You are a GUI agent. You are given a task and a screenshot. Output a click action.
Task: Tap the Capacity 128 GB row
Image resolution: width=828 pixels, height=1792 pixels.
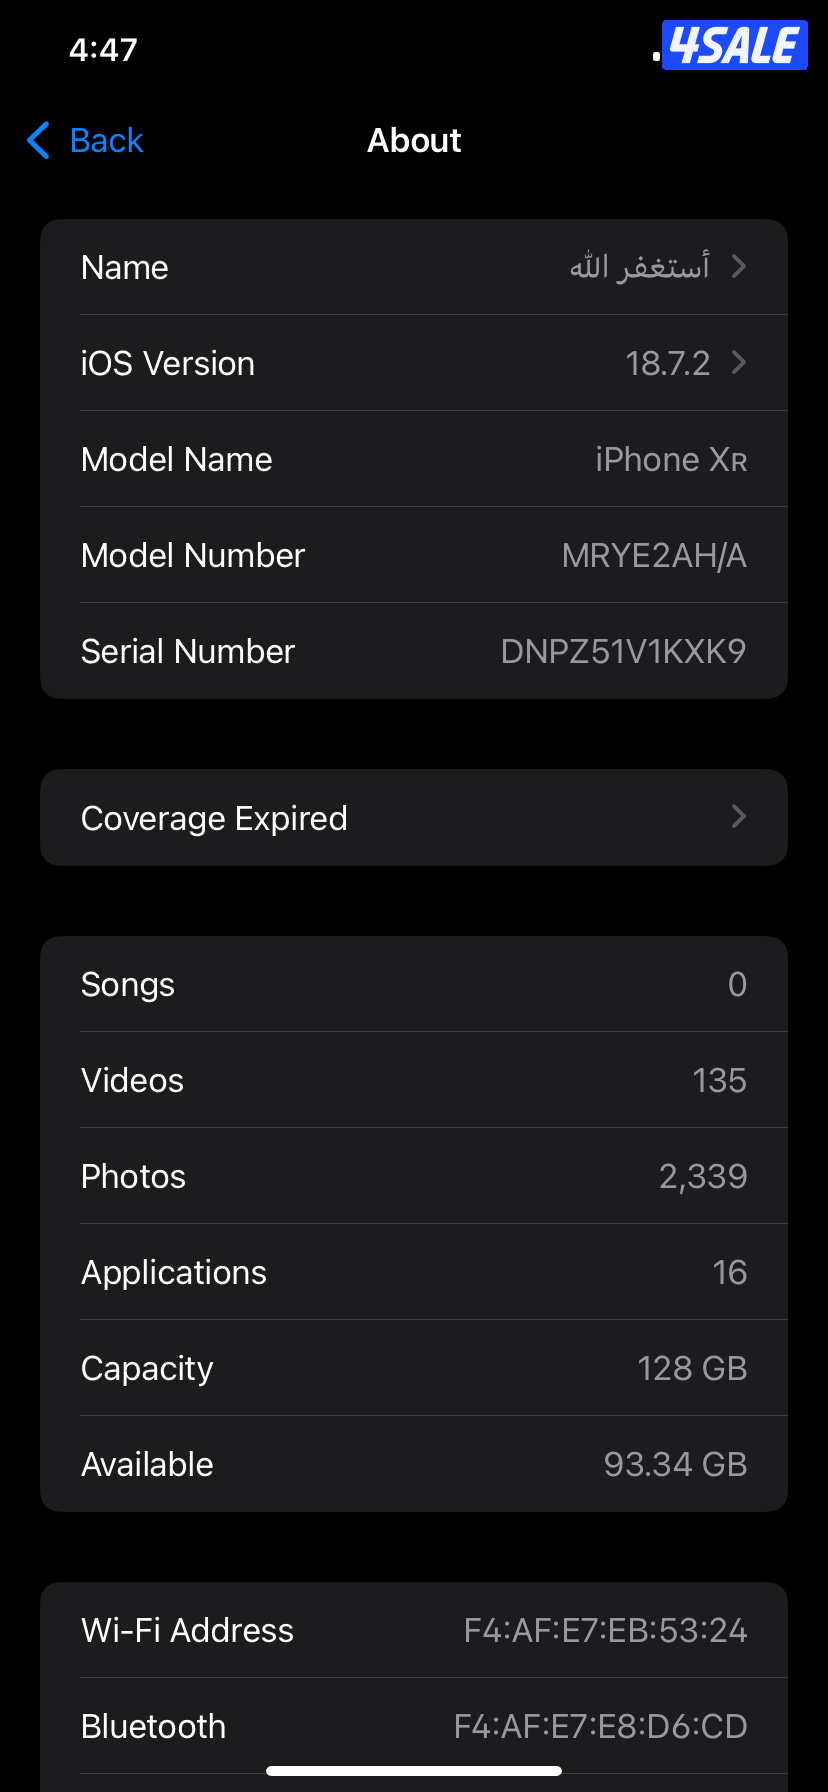pyautogui.click(x=414, y=1368)
